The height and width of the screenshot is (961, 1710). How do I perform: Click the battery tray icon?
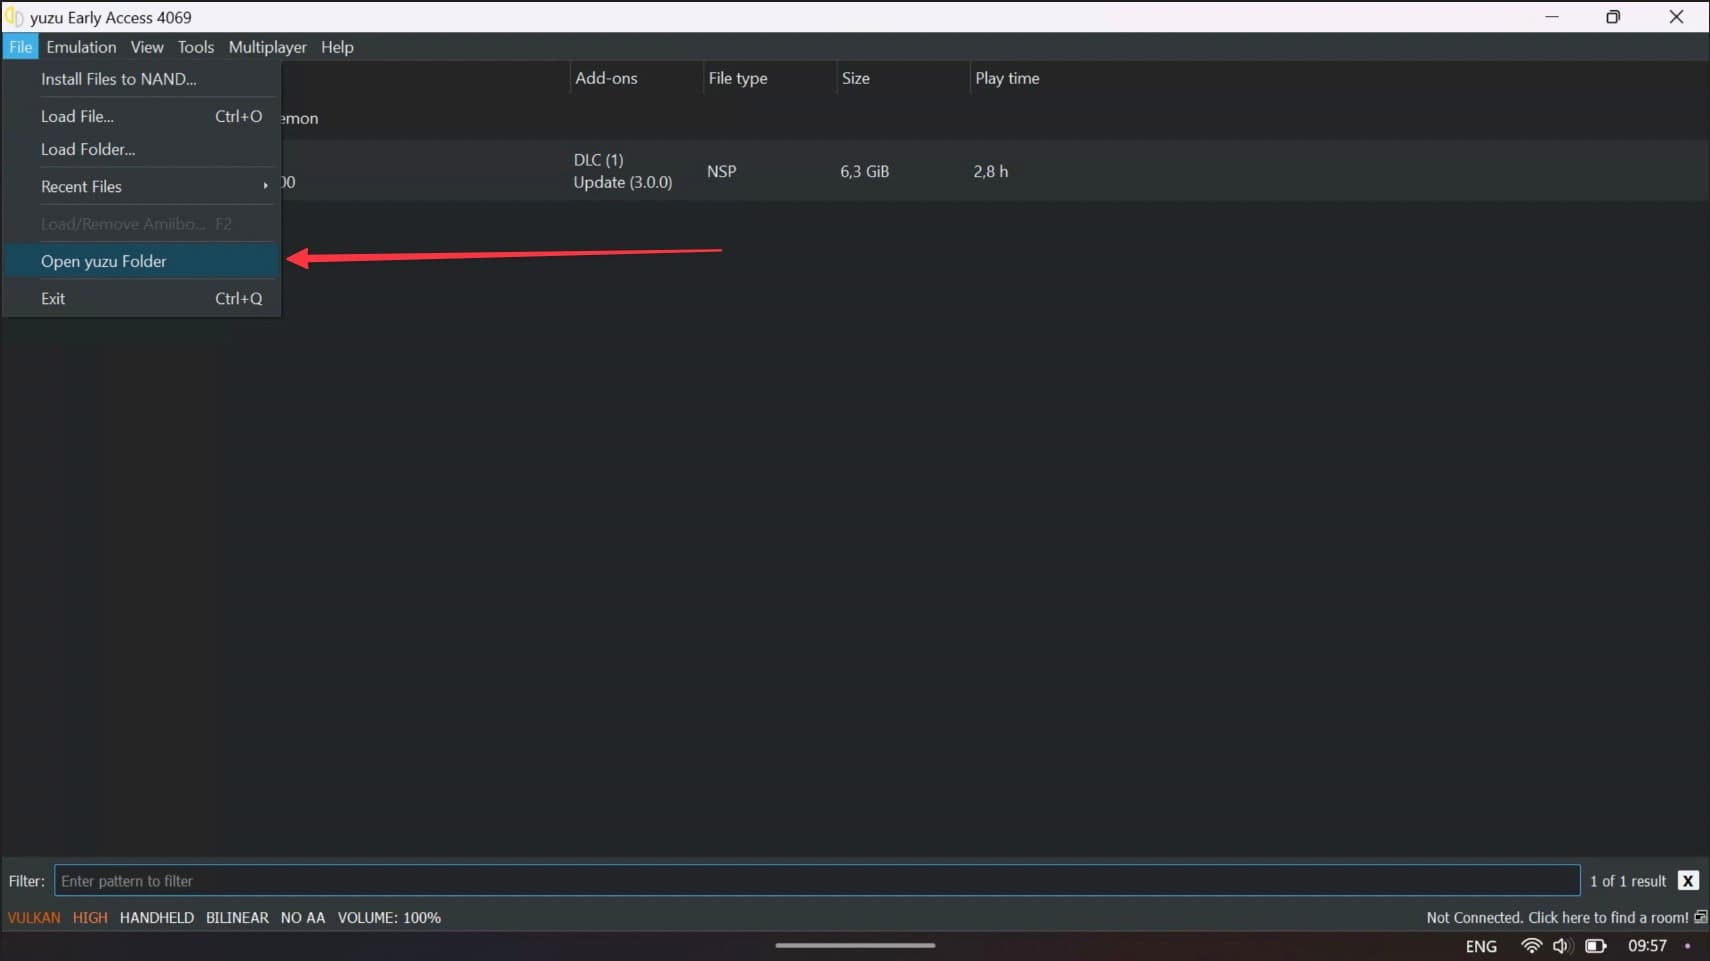(1596, 946)
